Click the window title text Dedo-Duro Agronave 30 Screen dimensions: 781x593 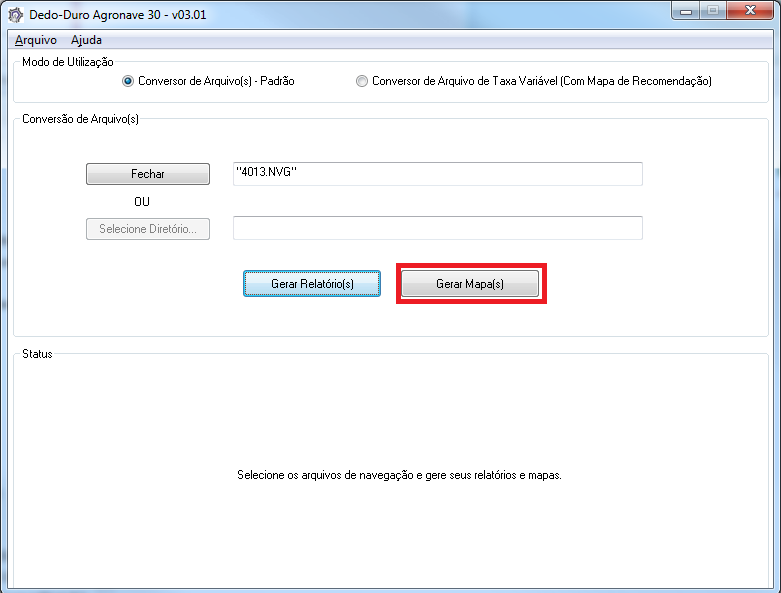coord(118,15)
